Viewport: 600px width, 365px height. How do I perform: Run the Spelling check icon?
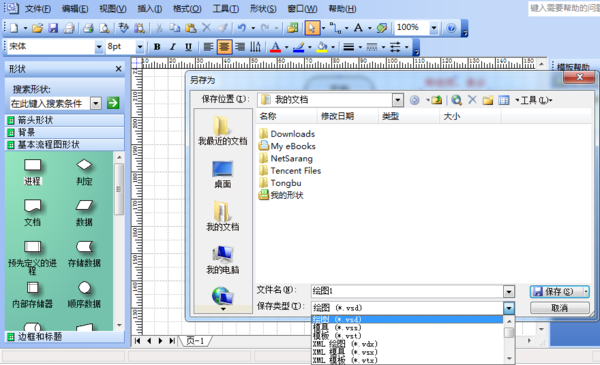123,28
